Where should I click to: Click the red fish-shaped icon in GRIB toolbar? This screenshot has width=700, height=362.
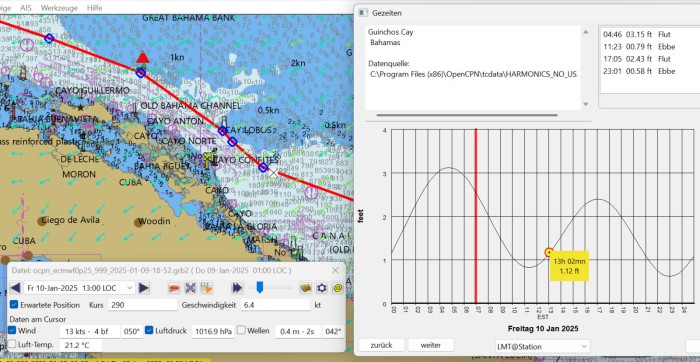click(x=174, y=288)
